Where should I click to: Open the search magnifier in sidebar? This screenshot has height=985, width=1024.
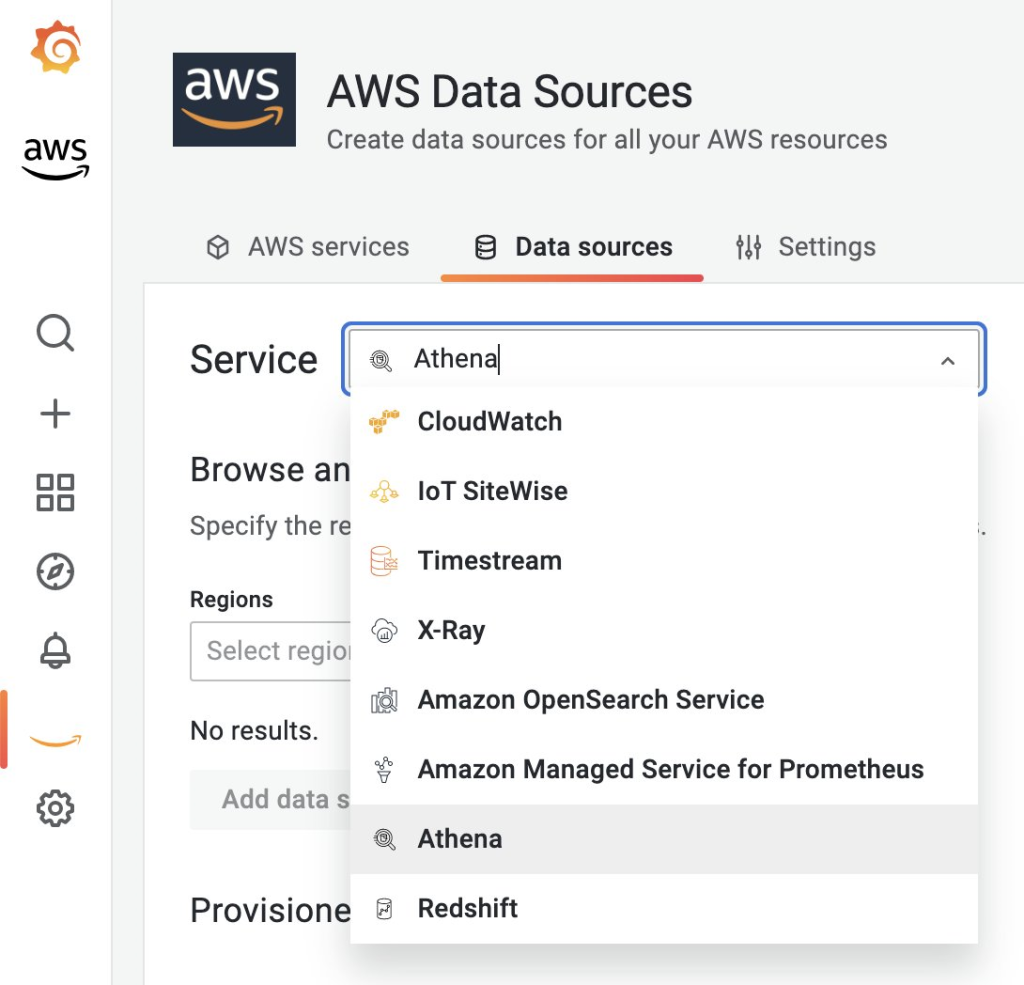tap(55, 333)
